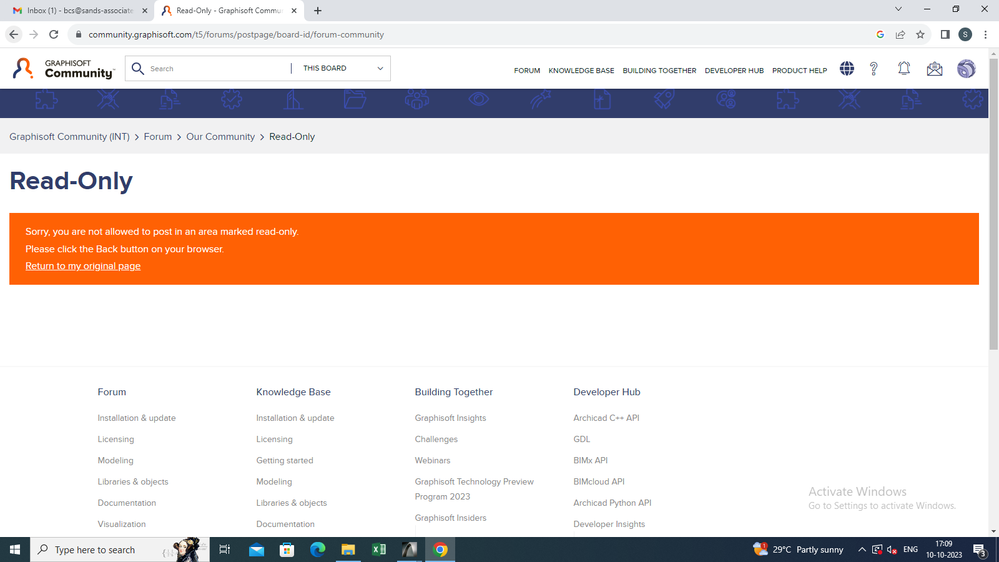
Task: Click the browser address bar URL
Action: 236,34
